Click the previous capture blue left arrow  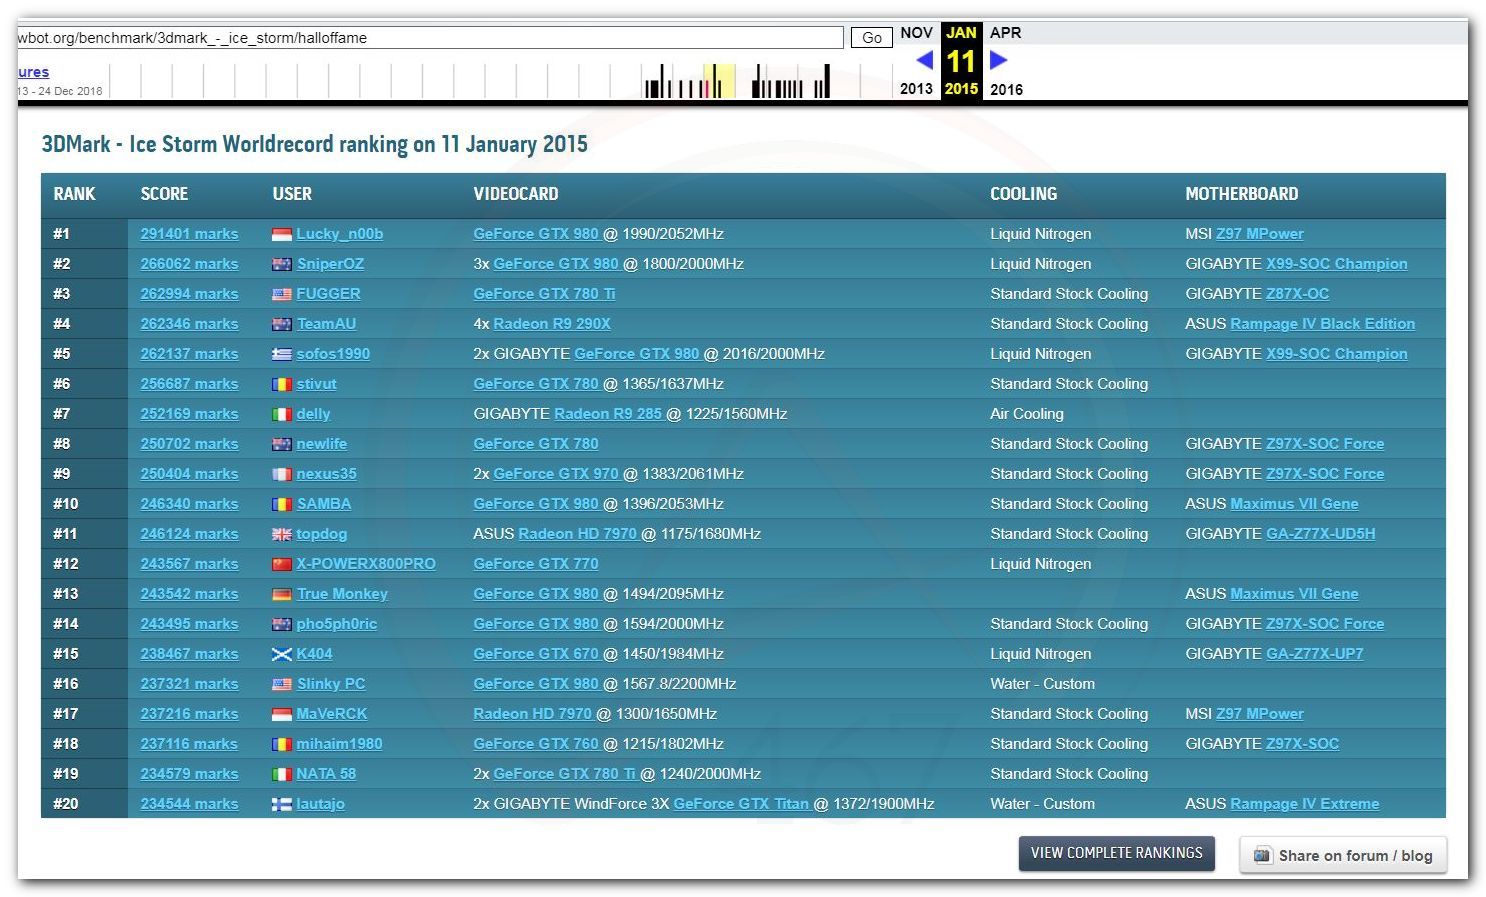point(924,60)
